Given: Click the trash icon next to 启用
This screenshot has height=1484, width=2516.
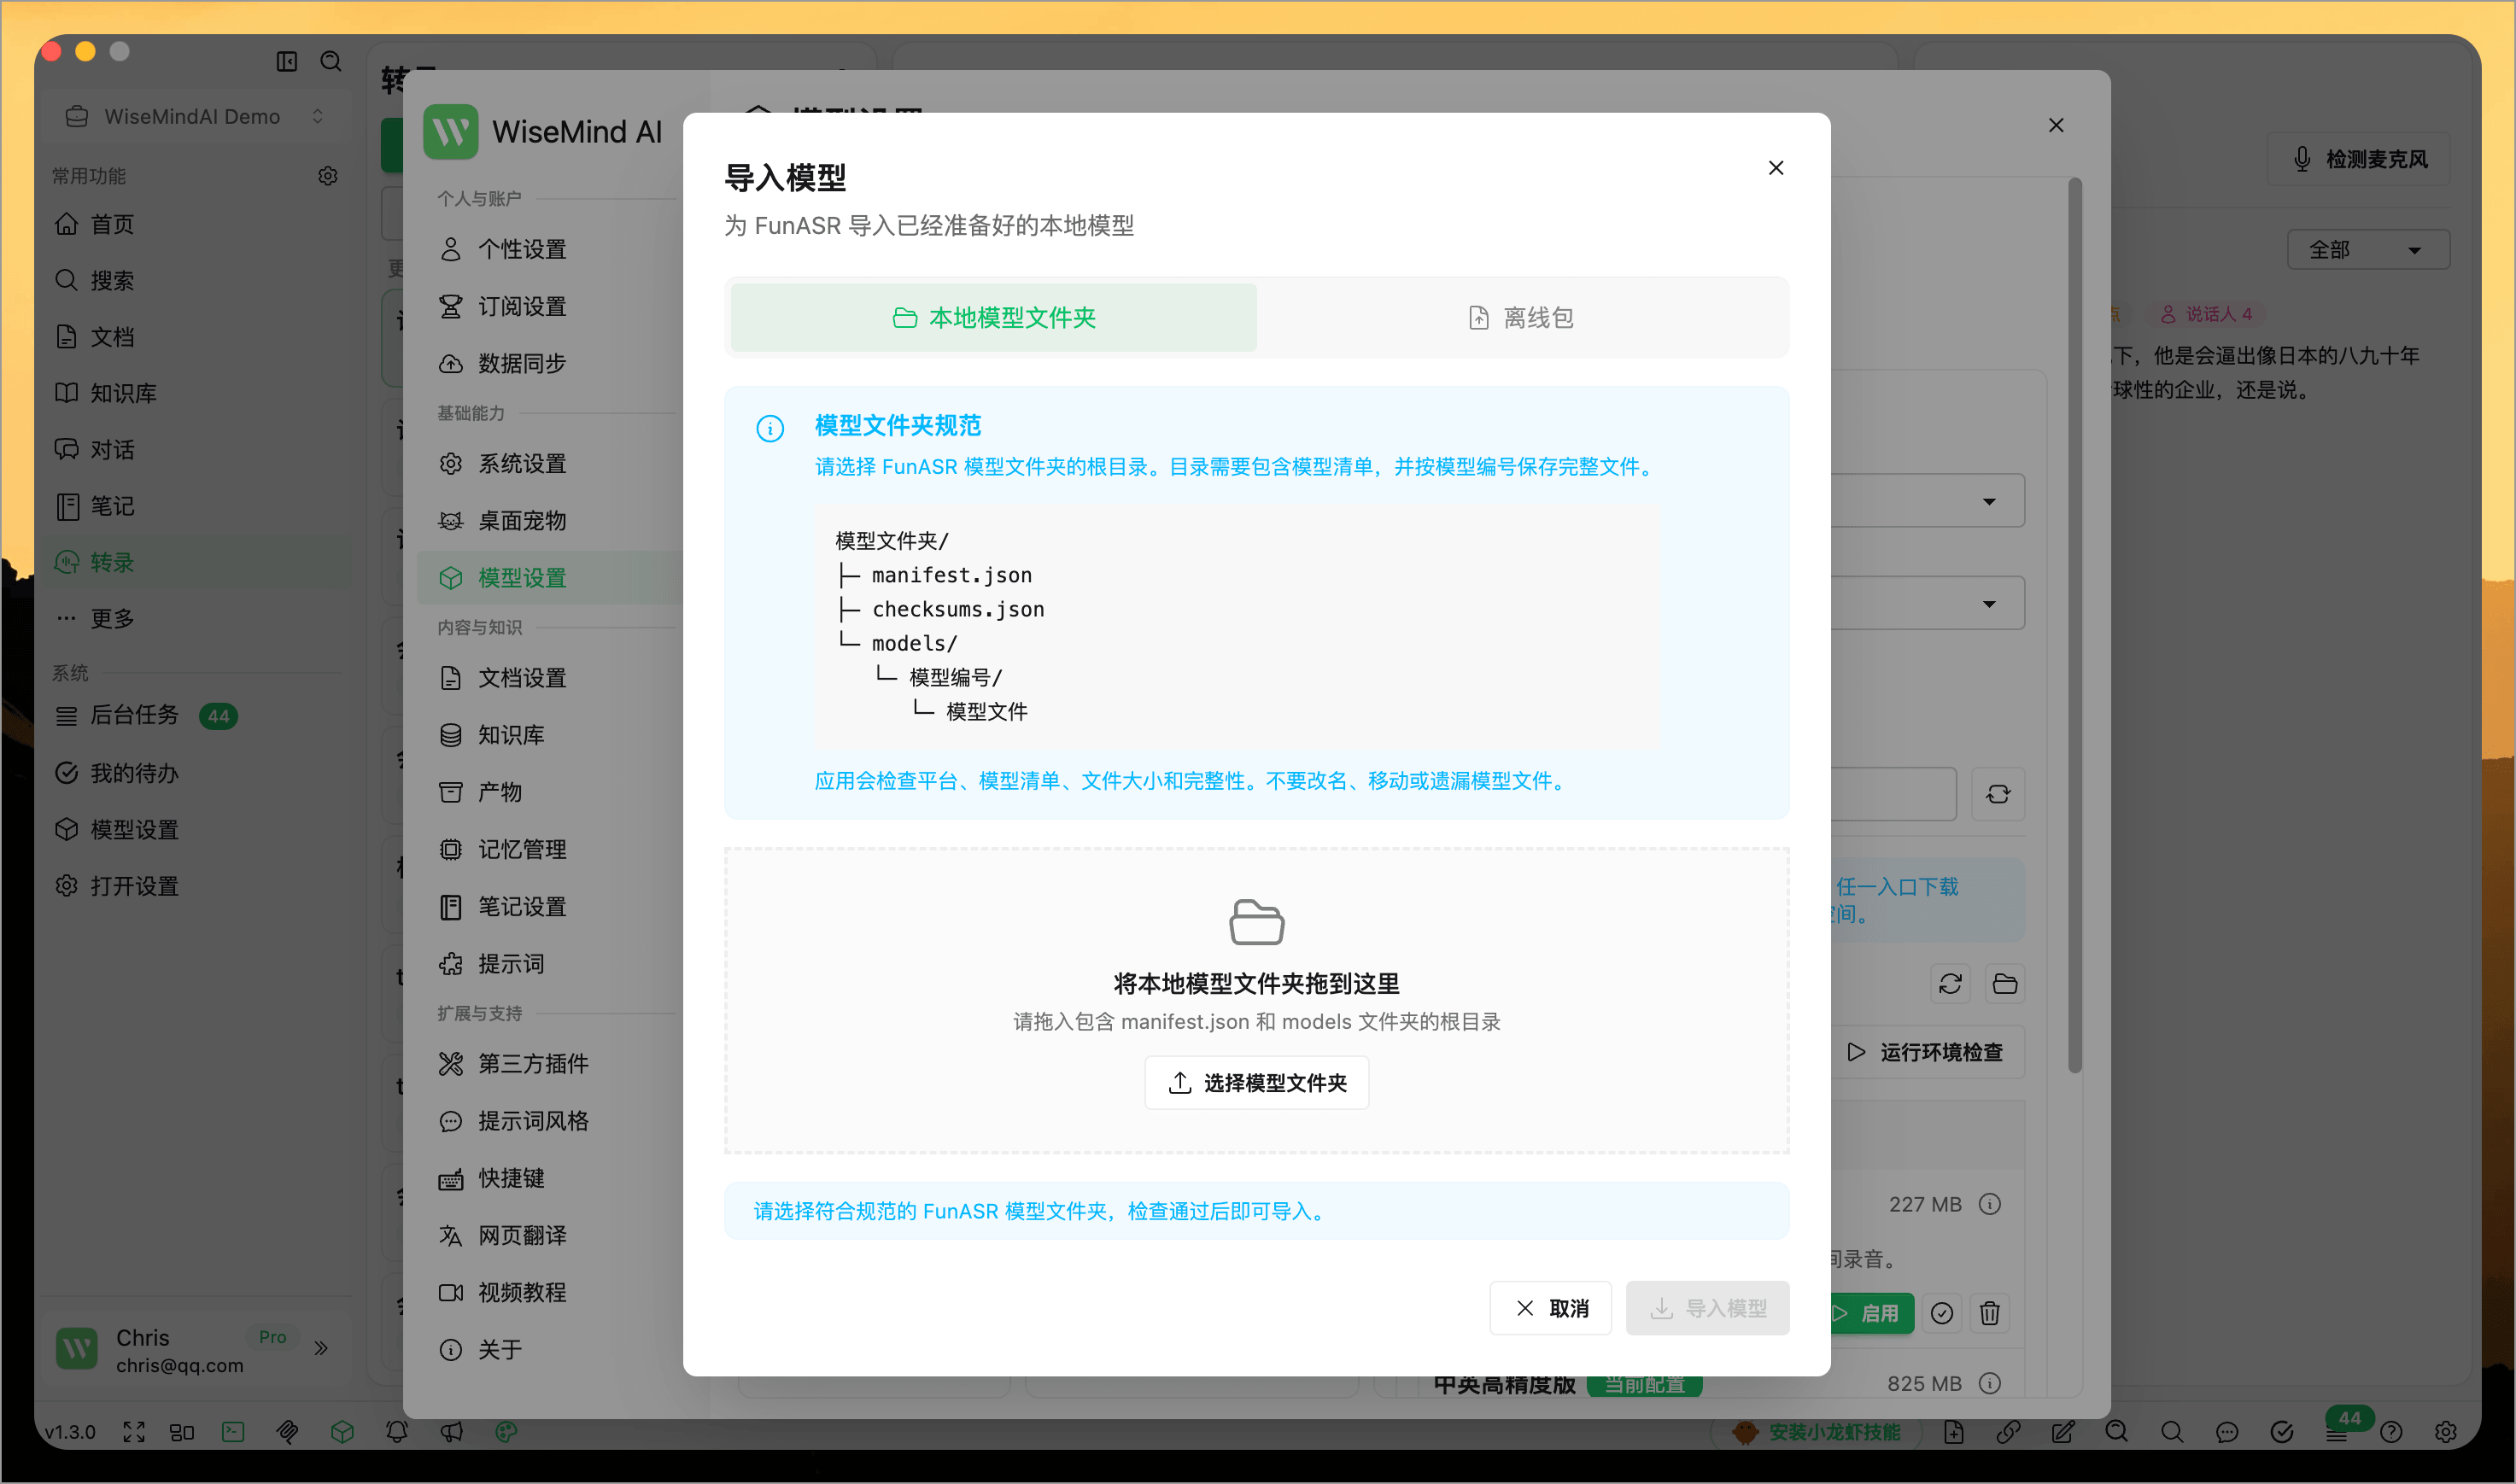Looking at the screenshot, I should click(1989, 1313).
